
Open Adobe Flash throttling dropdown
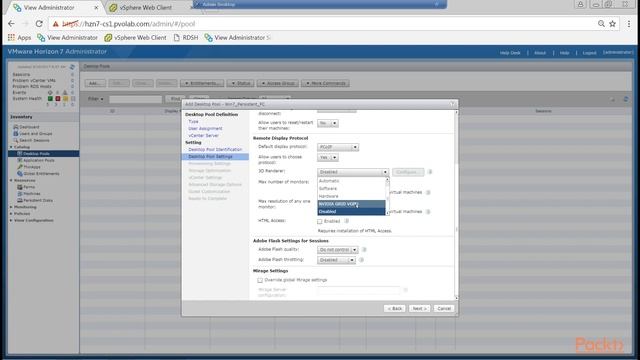tap(336, 260)
